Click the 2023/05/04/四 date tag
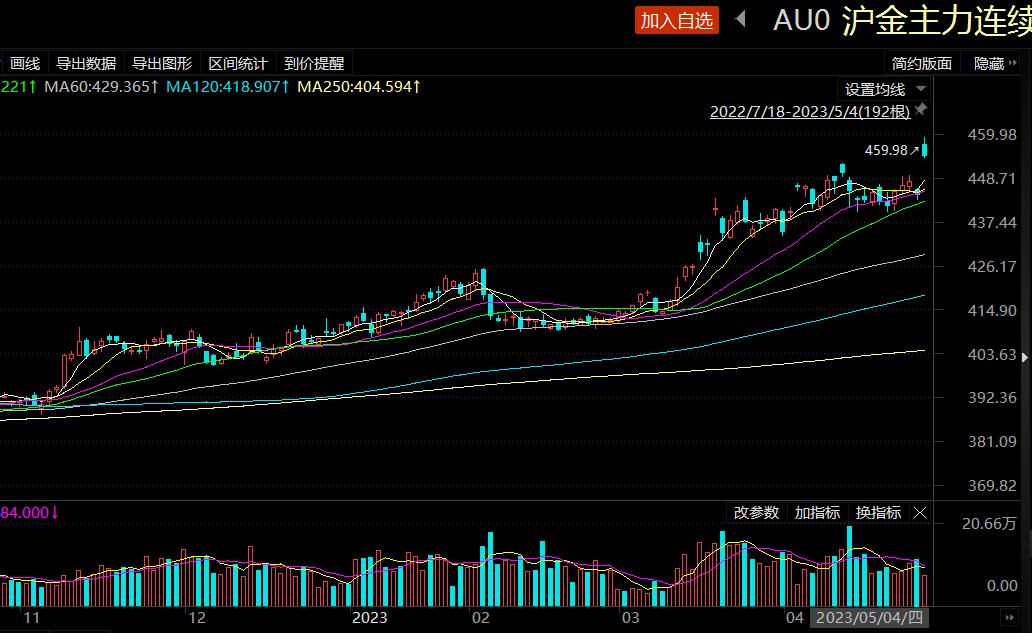This screenshot has width=1032, height=633. (869, 618)
